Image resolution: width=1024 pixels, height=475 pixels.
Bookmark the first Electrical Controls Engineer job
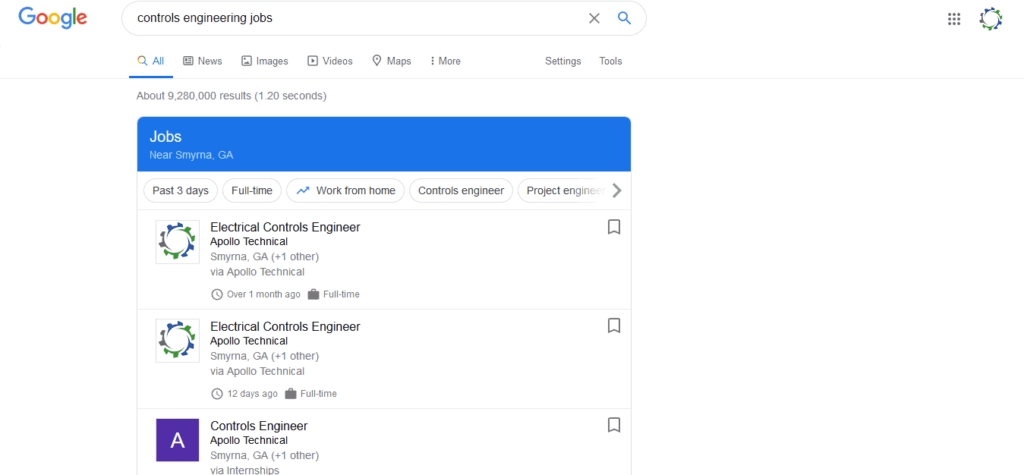pyautogui.click(x=614, y=227)
